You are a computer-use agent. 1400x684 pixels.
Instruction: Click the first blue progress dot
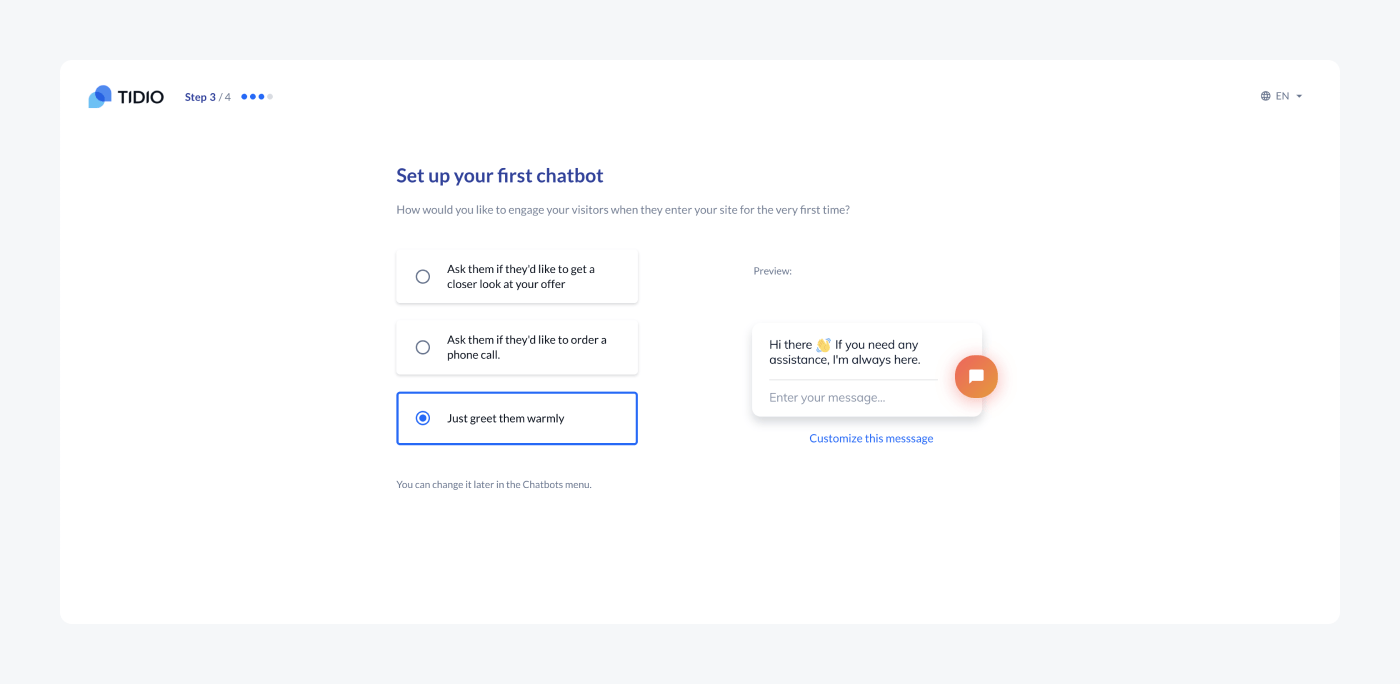tap(245, 97)
